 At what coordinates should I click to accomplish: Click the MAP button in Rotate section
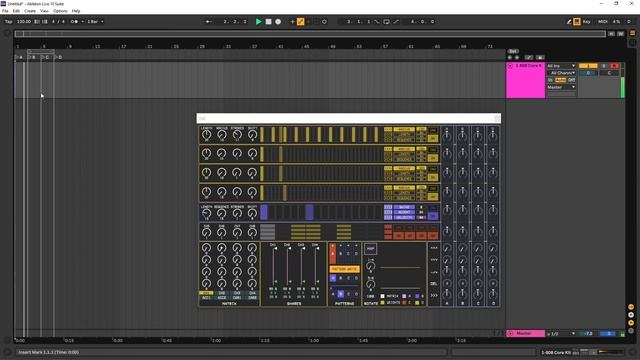pos(370,248)
